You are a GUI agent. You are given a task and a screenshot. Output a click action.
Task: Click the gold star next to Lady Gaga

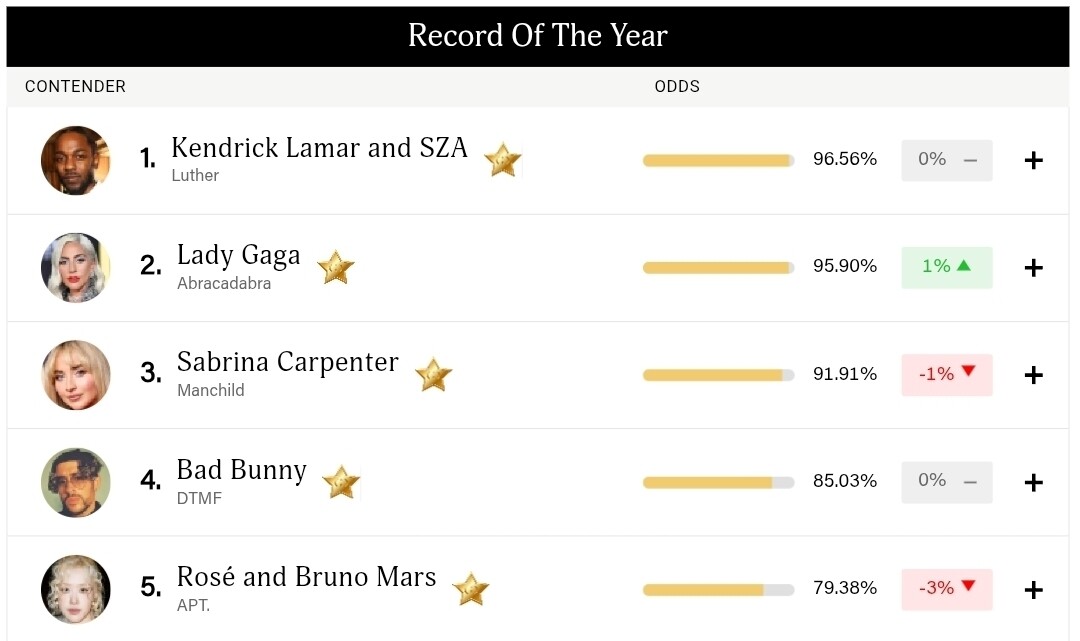pyautogui.click(x=335, y=267)
